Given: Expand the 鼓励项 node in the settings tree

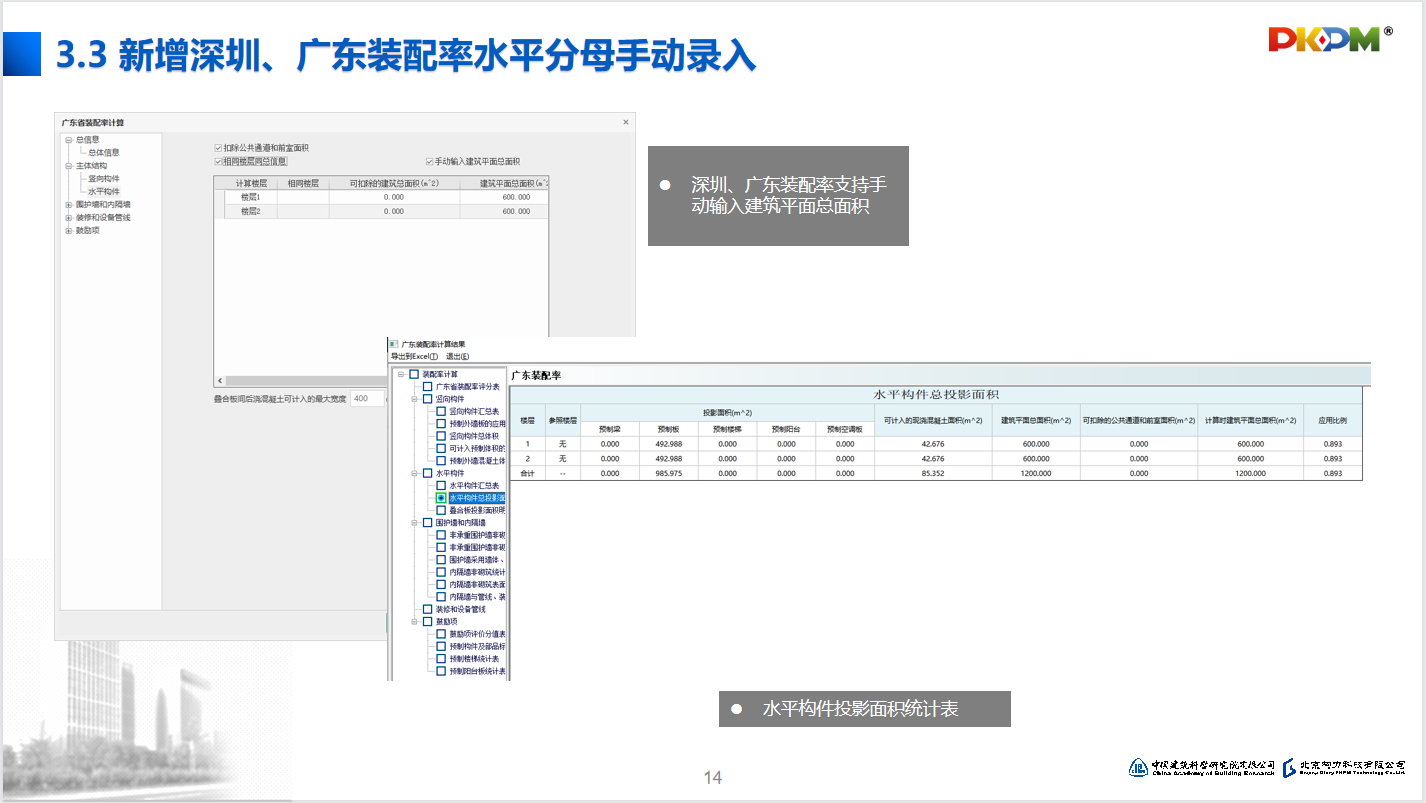Looking at the screenshot, I should tap(68, 230).
